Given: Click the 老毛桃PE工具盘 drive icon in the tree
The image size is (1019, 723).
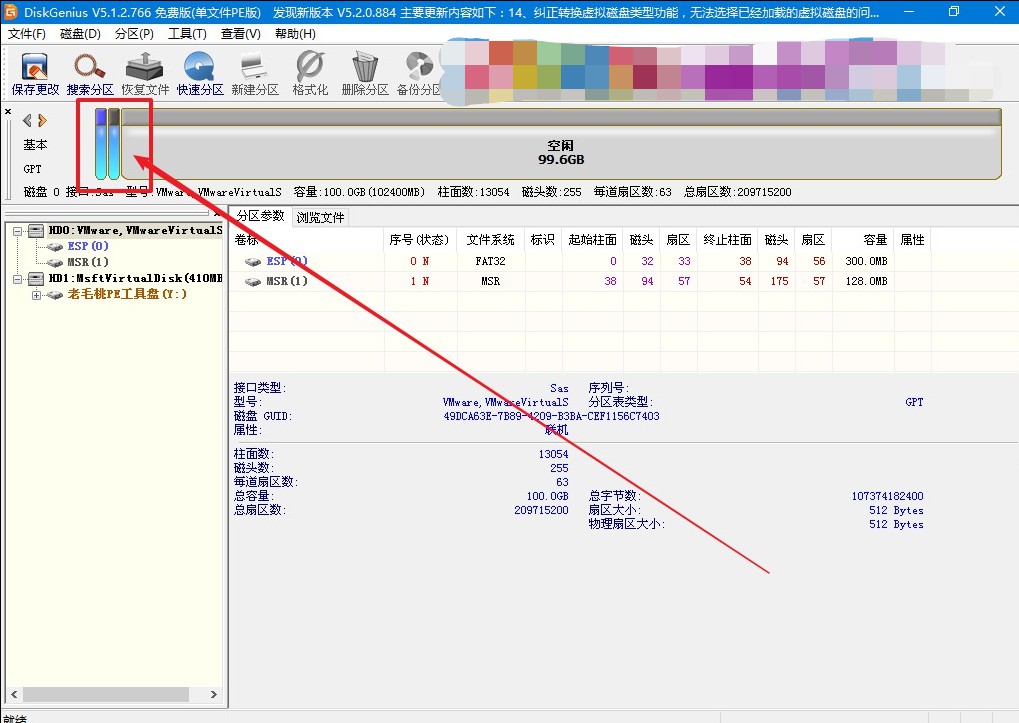Looking at the screenshot, I should pos(56,294).
